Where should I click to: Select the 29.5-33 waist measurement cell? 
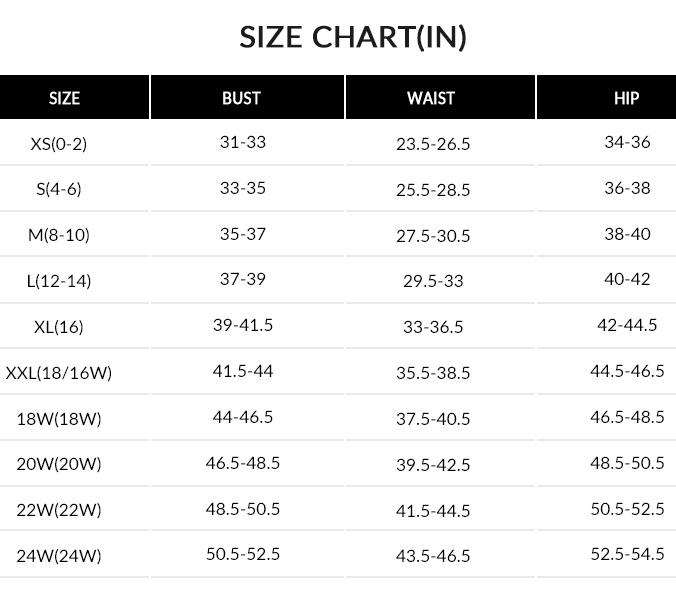coord(433,281)
